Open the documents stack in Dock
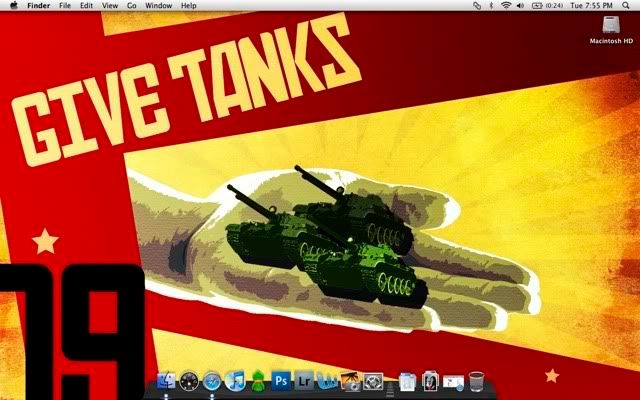The height and width of the screenshot is (400, 640). pyautogui.click(x=407, y=382)
